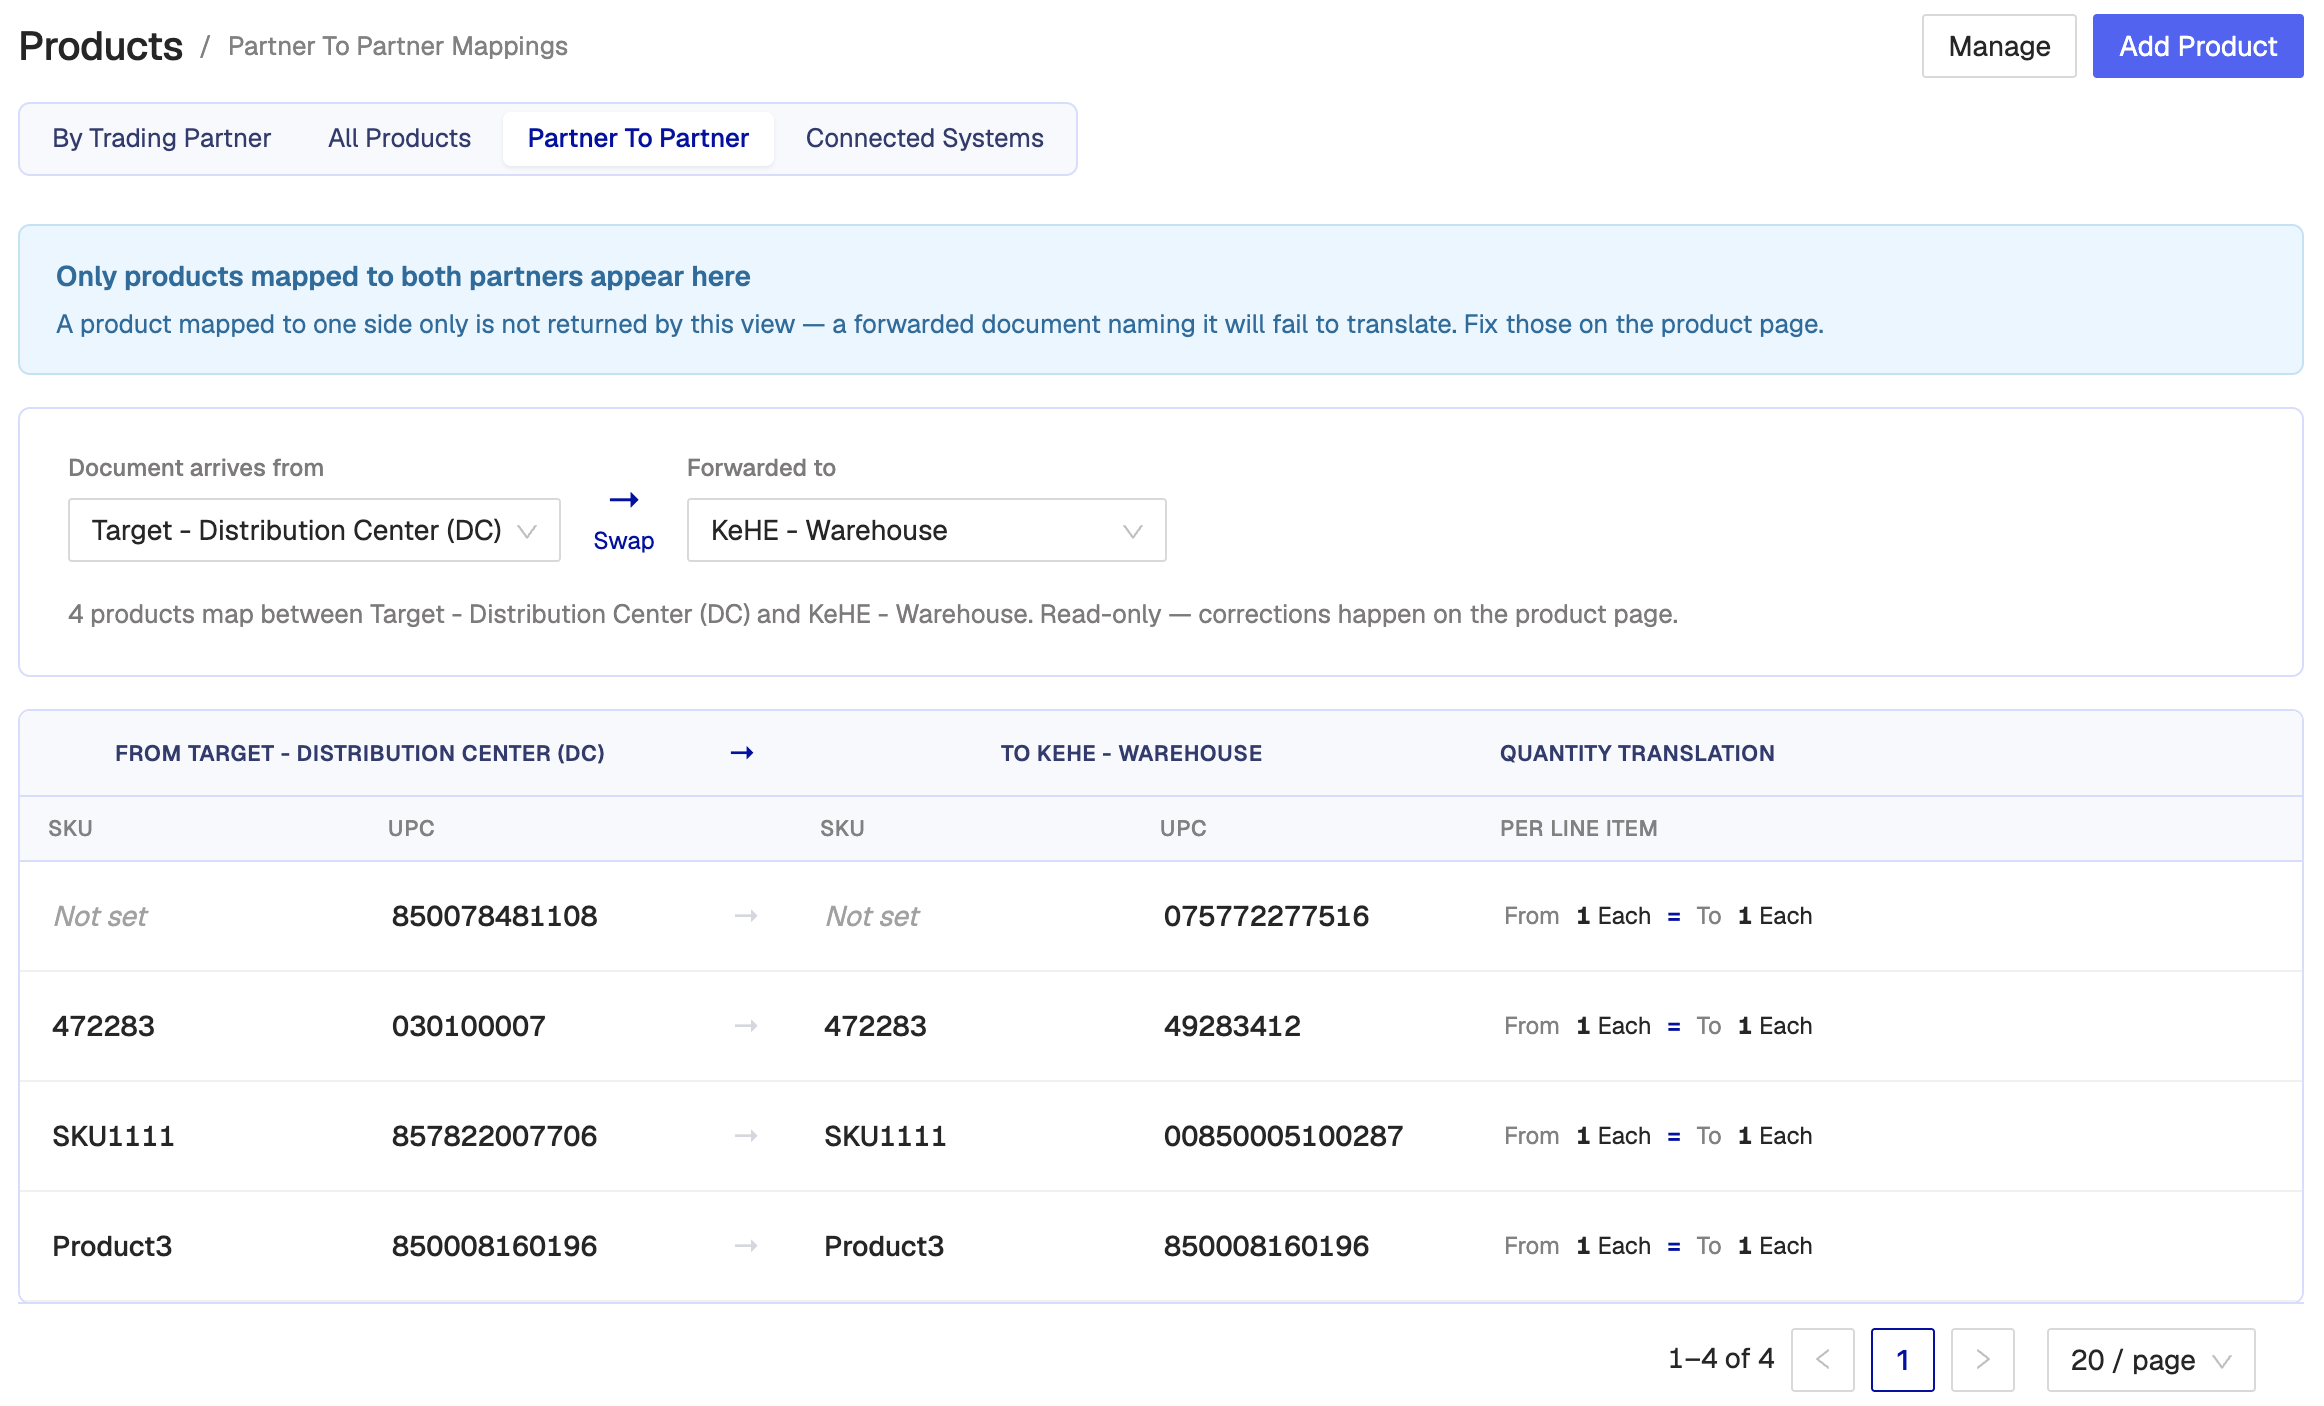Open the Connected Systems tab
The height and width of the screenshot is (1406, 2324).
(x=925, y=138)
